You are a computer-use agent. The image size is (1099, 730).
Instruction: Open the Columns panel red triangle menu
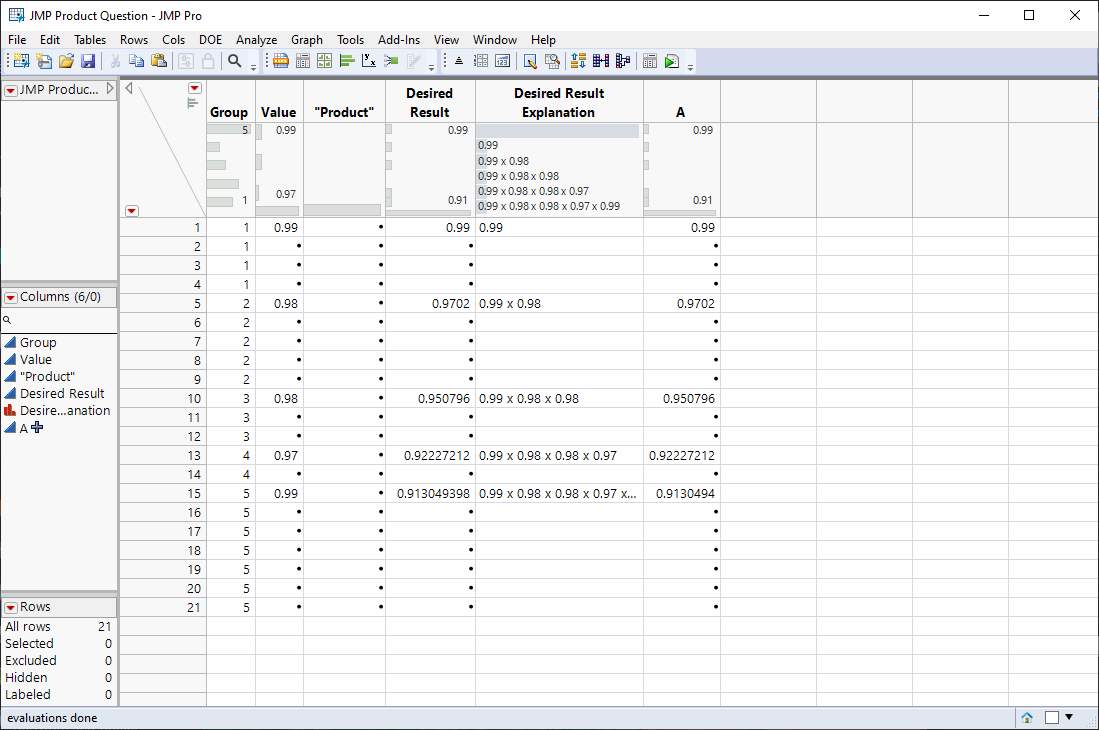tap(11, 297)
